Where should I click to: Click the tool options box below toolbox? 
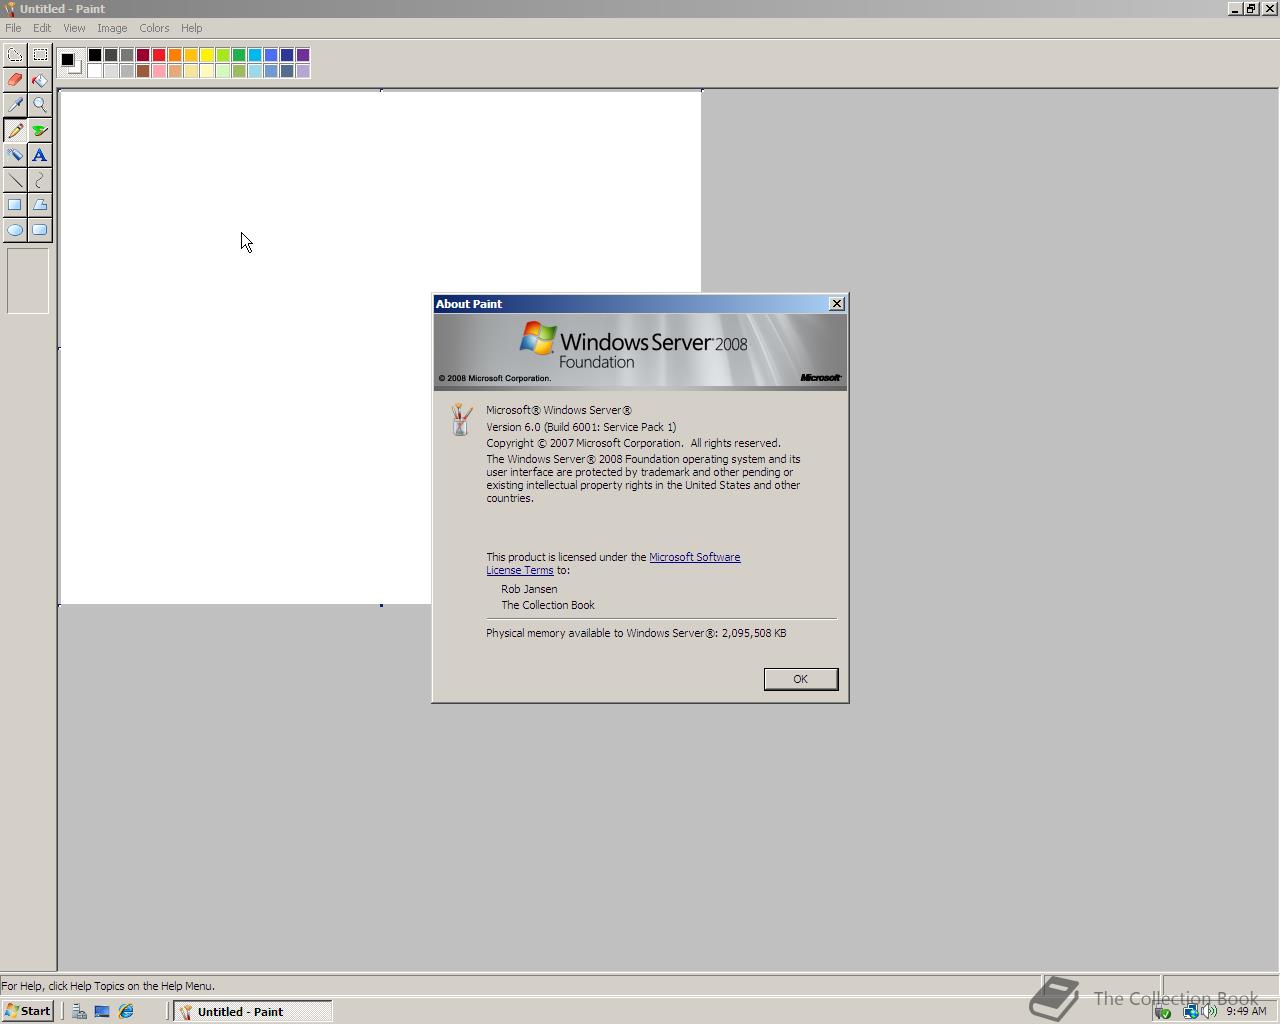[x=28, y=281]
